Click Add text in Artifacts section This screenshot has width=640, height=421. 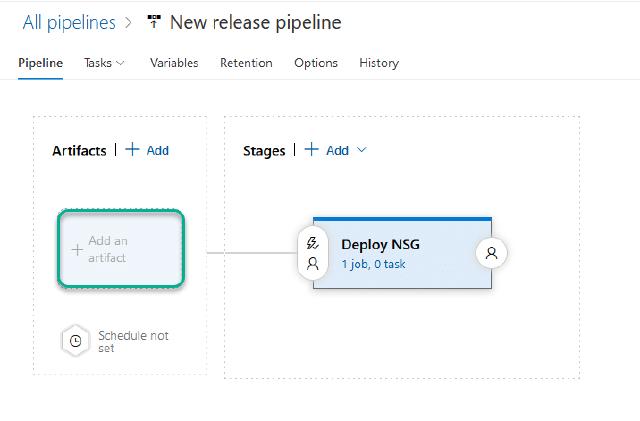pyautogui.click(x=157, y=150)
